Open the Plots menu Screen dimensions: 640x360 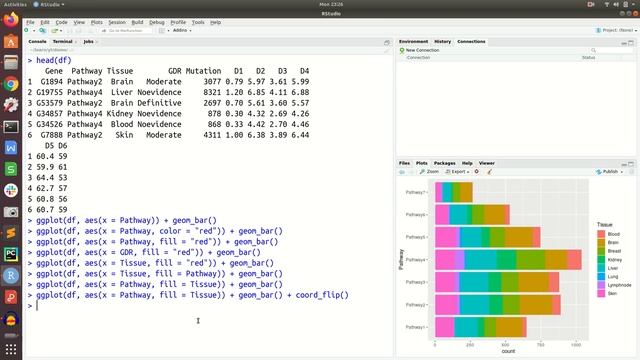click(x=97, y=22)
